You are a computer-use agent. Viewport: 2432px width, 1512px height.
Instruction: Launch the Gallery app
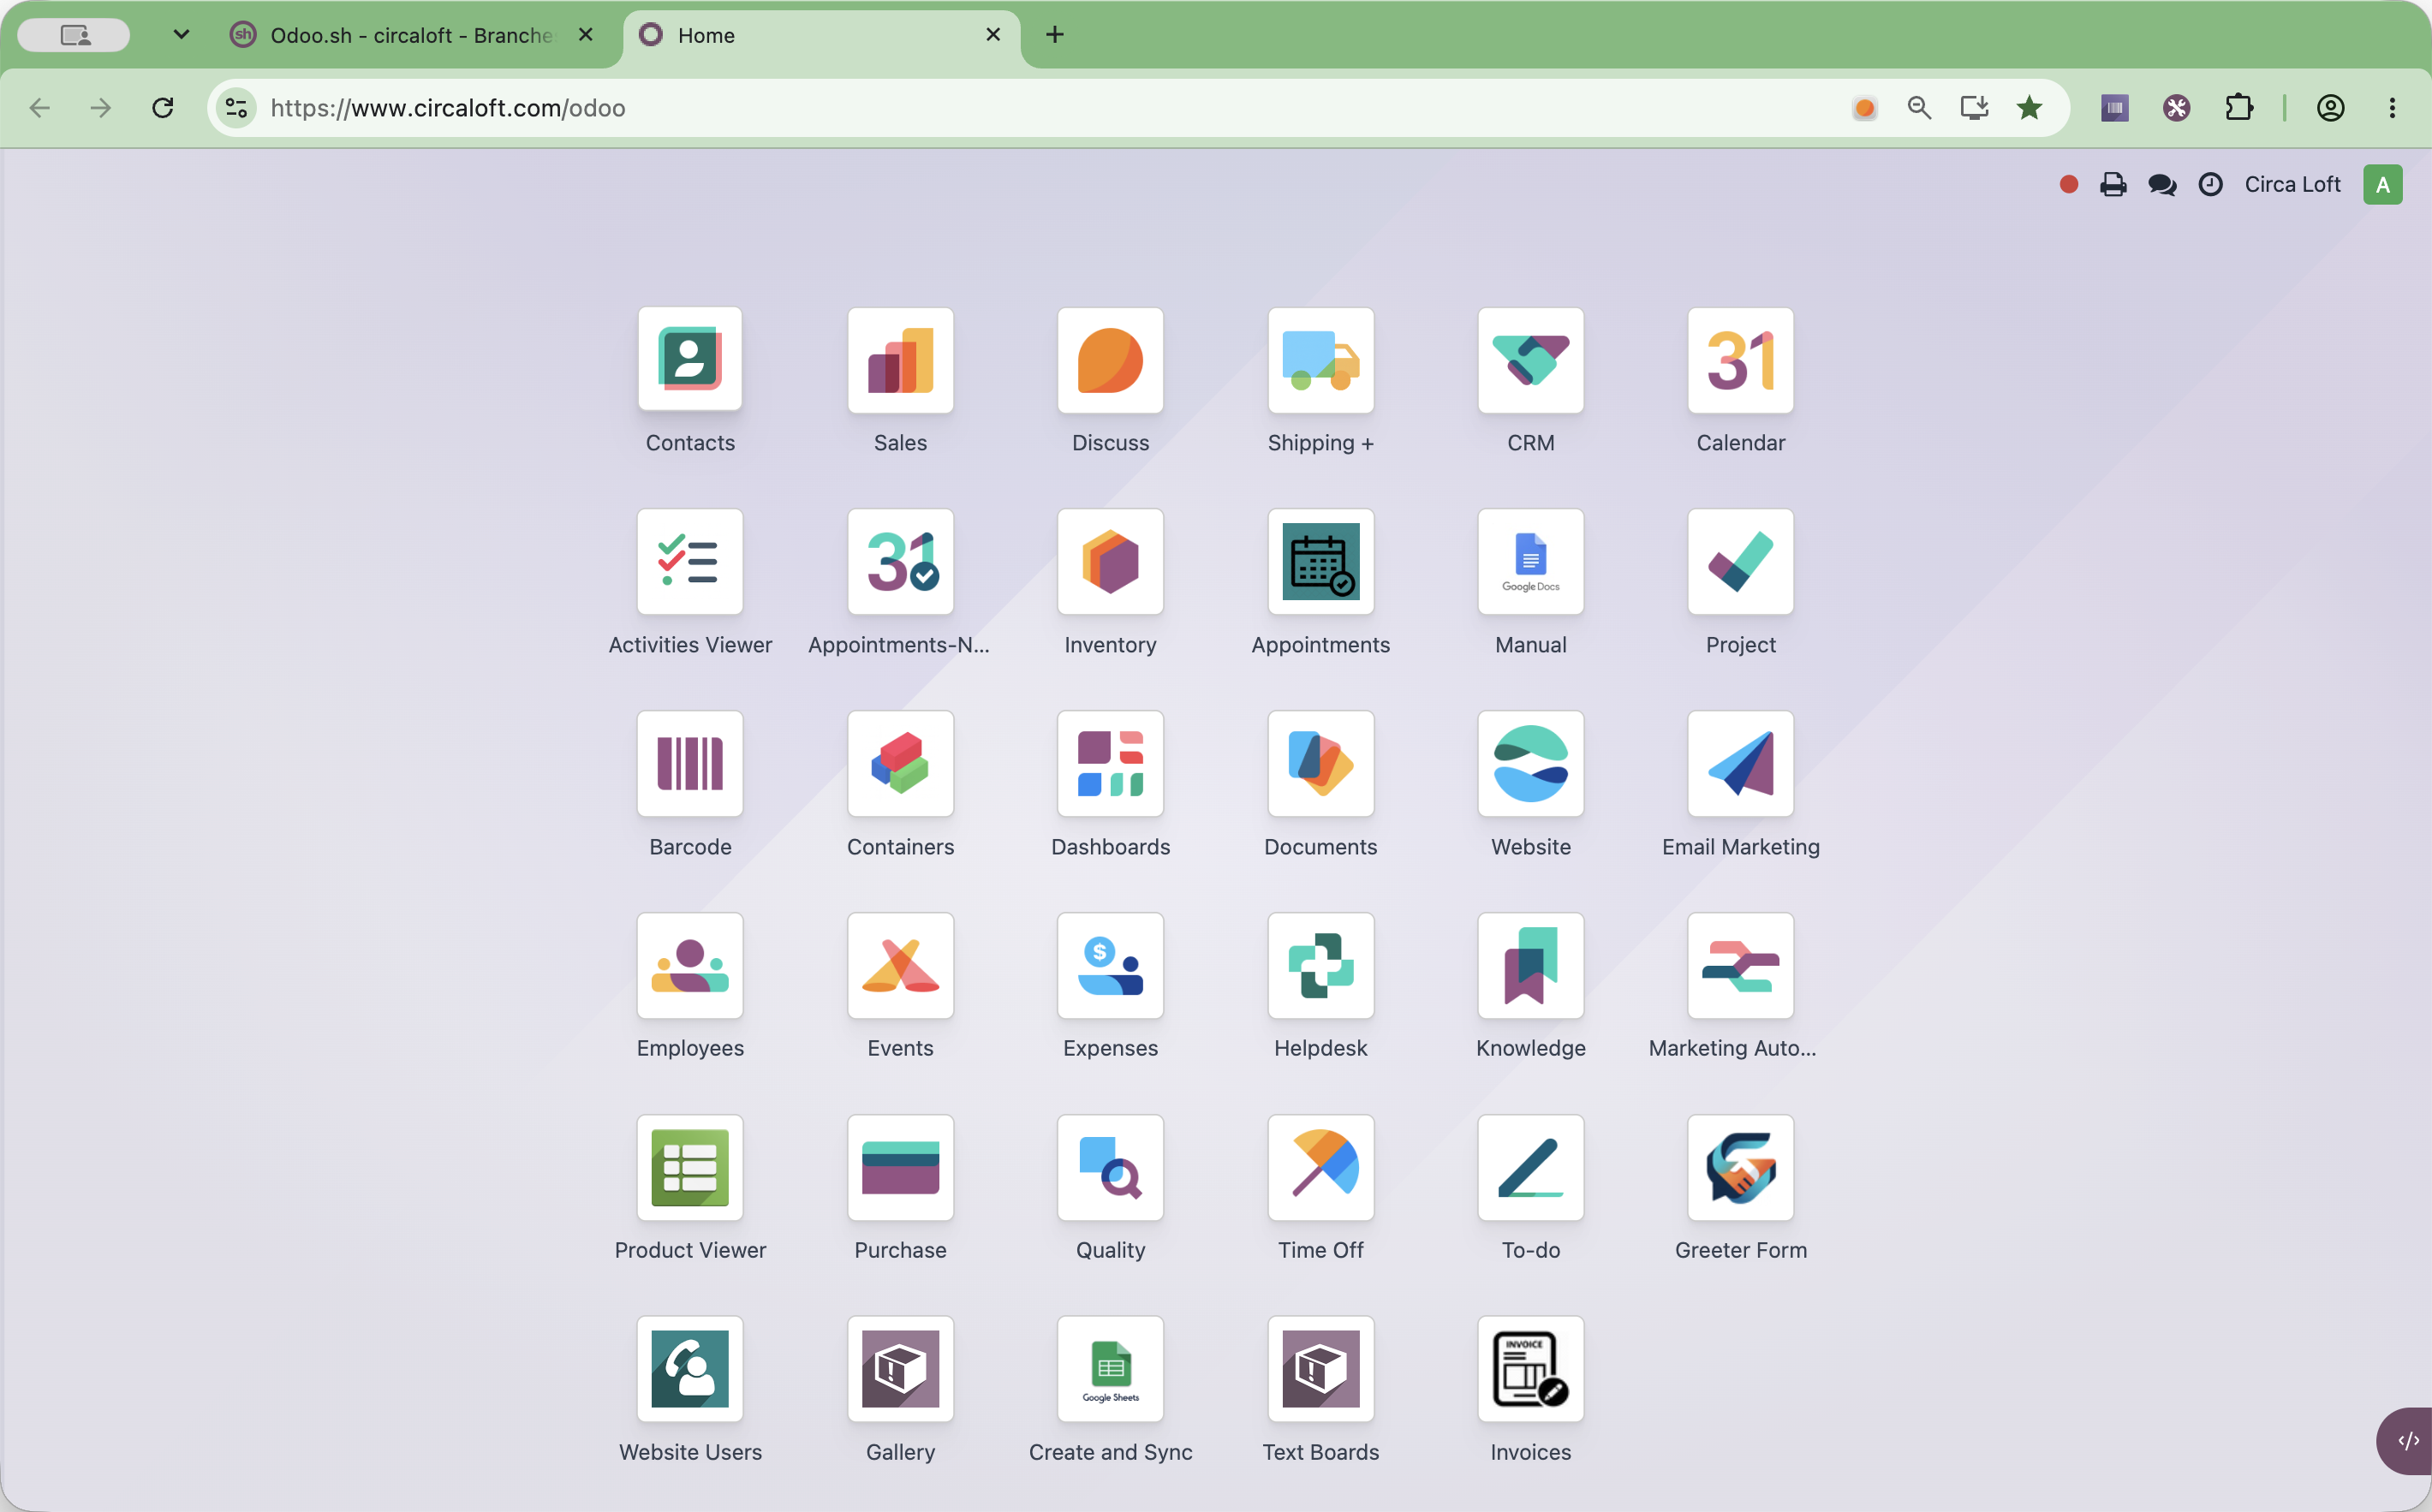(900, 1369)
